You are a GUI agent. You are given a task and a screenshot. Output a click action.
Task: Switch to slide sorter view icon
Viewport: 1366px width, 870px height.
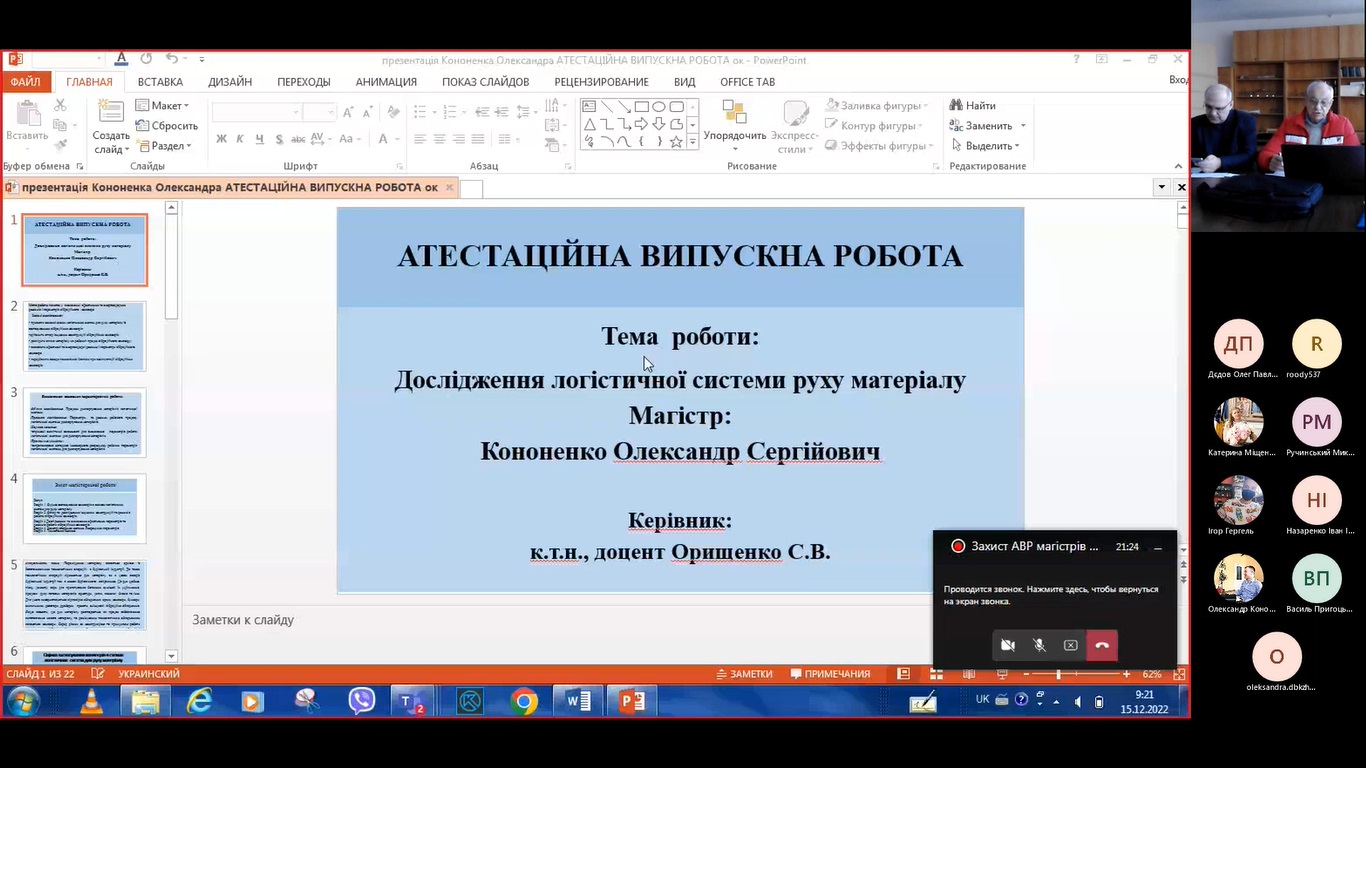click(937, 674)
